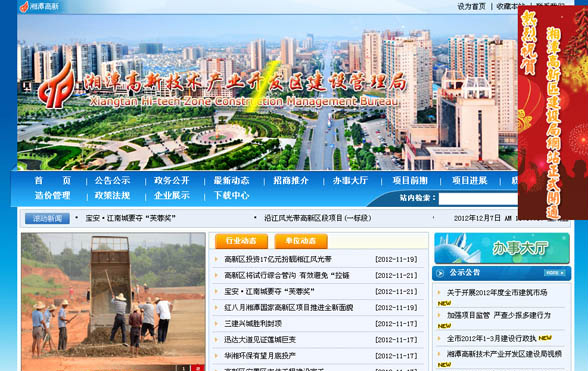This screenshot has width=588, height=371.
Task: Click the 湘潭高新 logo at top left
Action: [x=39, y=6]
